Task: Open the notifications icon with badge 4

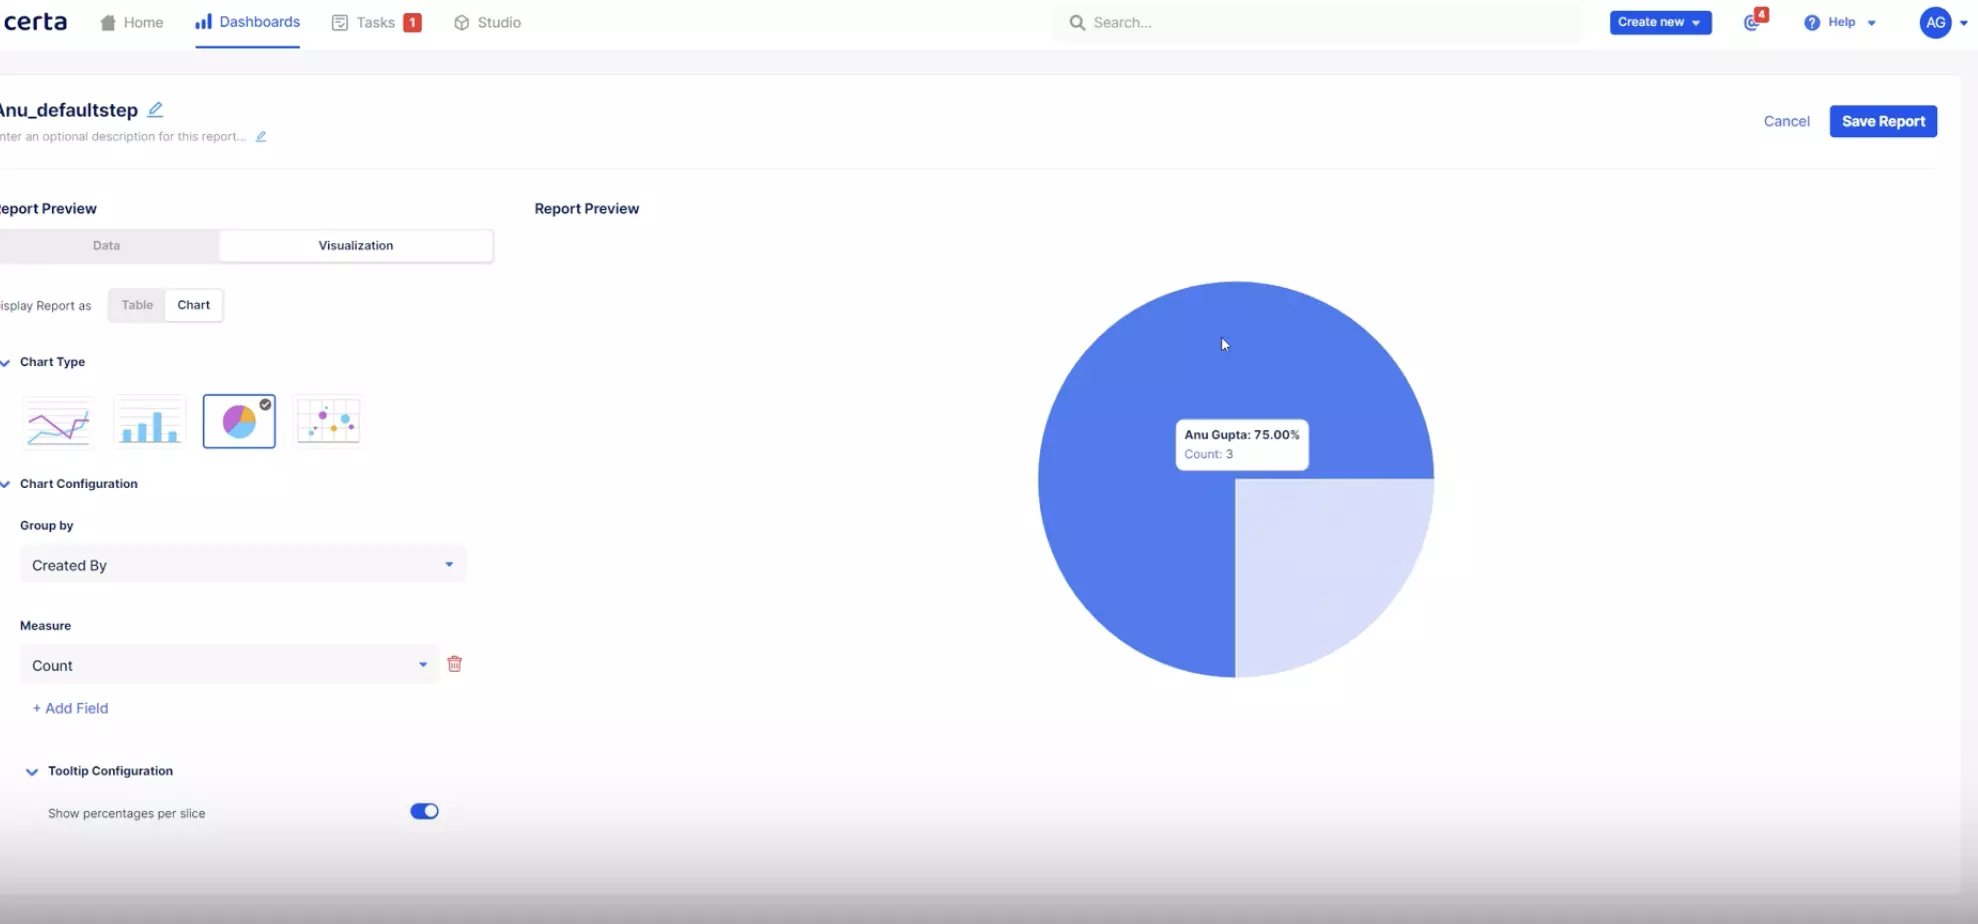Action: 1753,21
